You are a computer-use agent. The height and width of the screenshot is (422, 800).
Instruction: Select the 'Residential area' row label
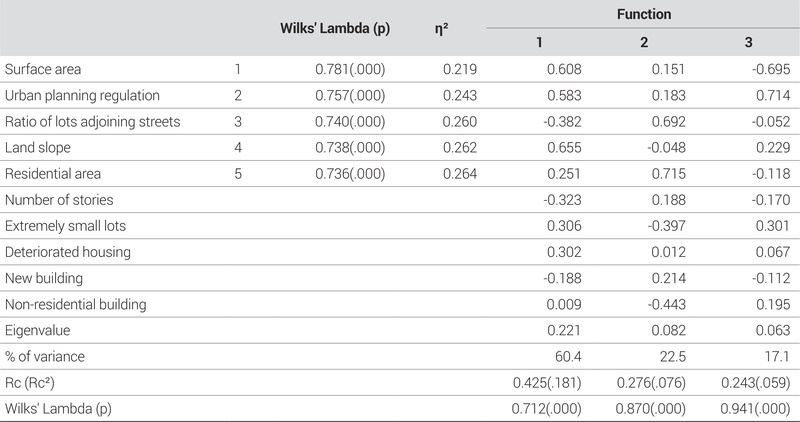point(50,174)
